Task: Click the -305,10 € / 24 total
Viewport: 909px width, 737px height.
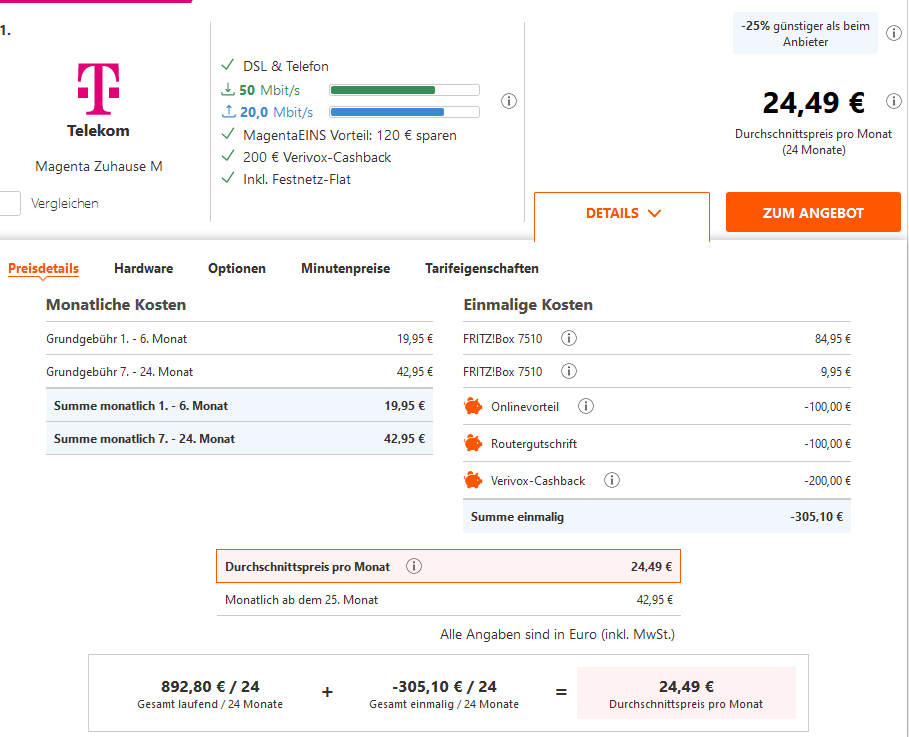Action: (x=445, y=687)
